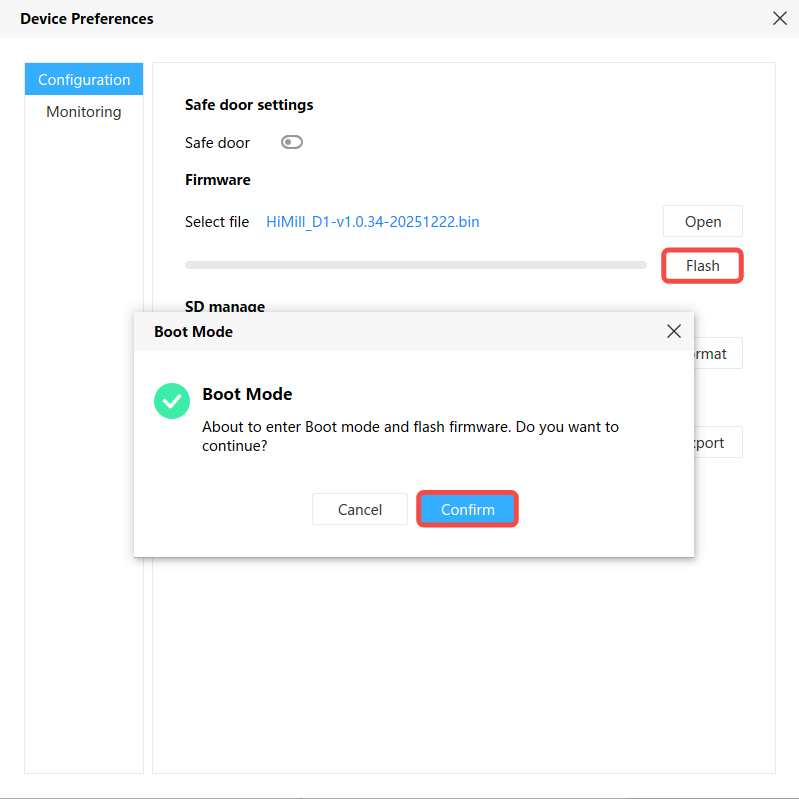The width and height of the screenshot is (799, 799).
Task: Click the Safe door label
Action: tap(217, 143)
